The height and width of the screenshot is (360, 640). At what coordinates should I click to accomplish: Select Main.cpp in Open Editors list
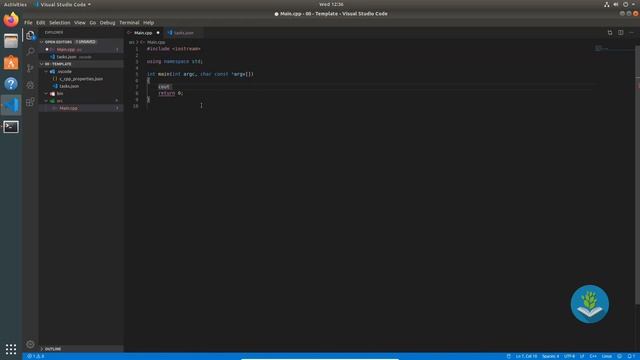[81, 49]
